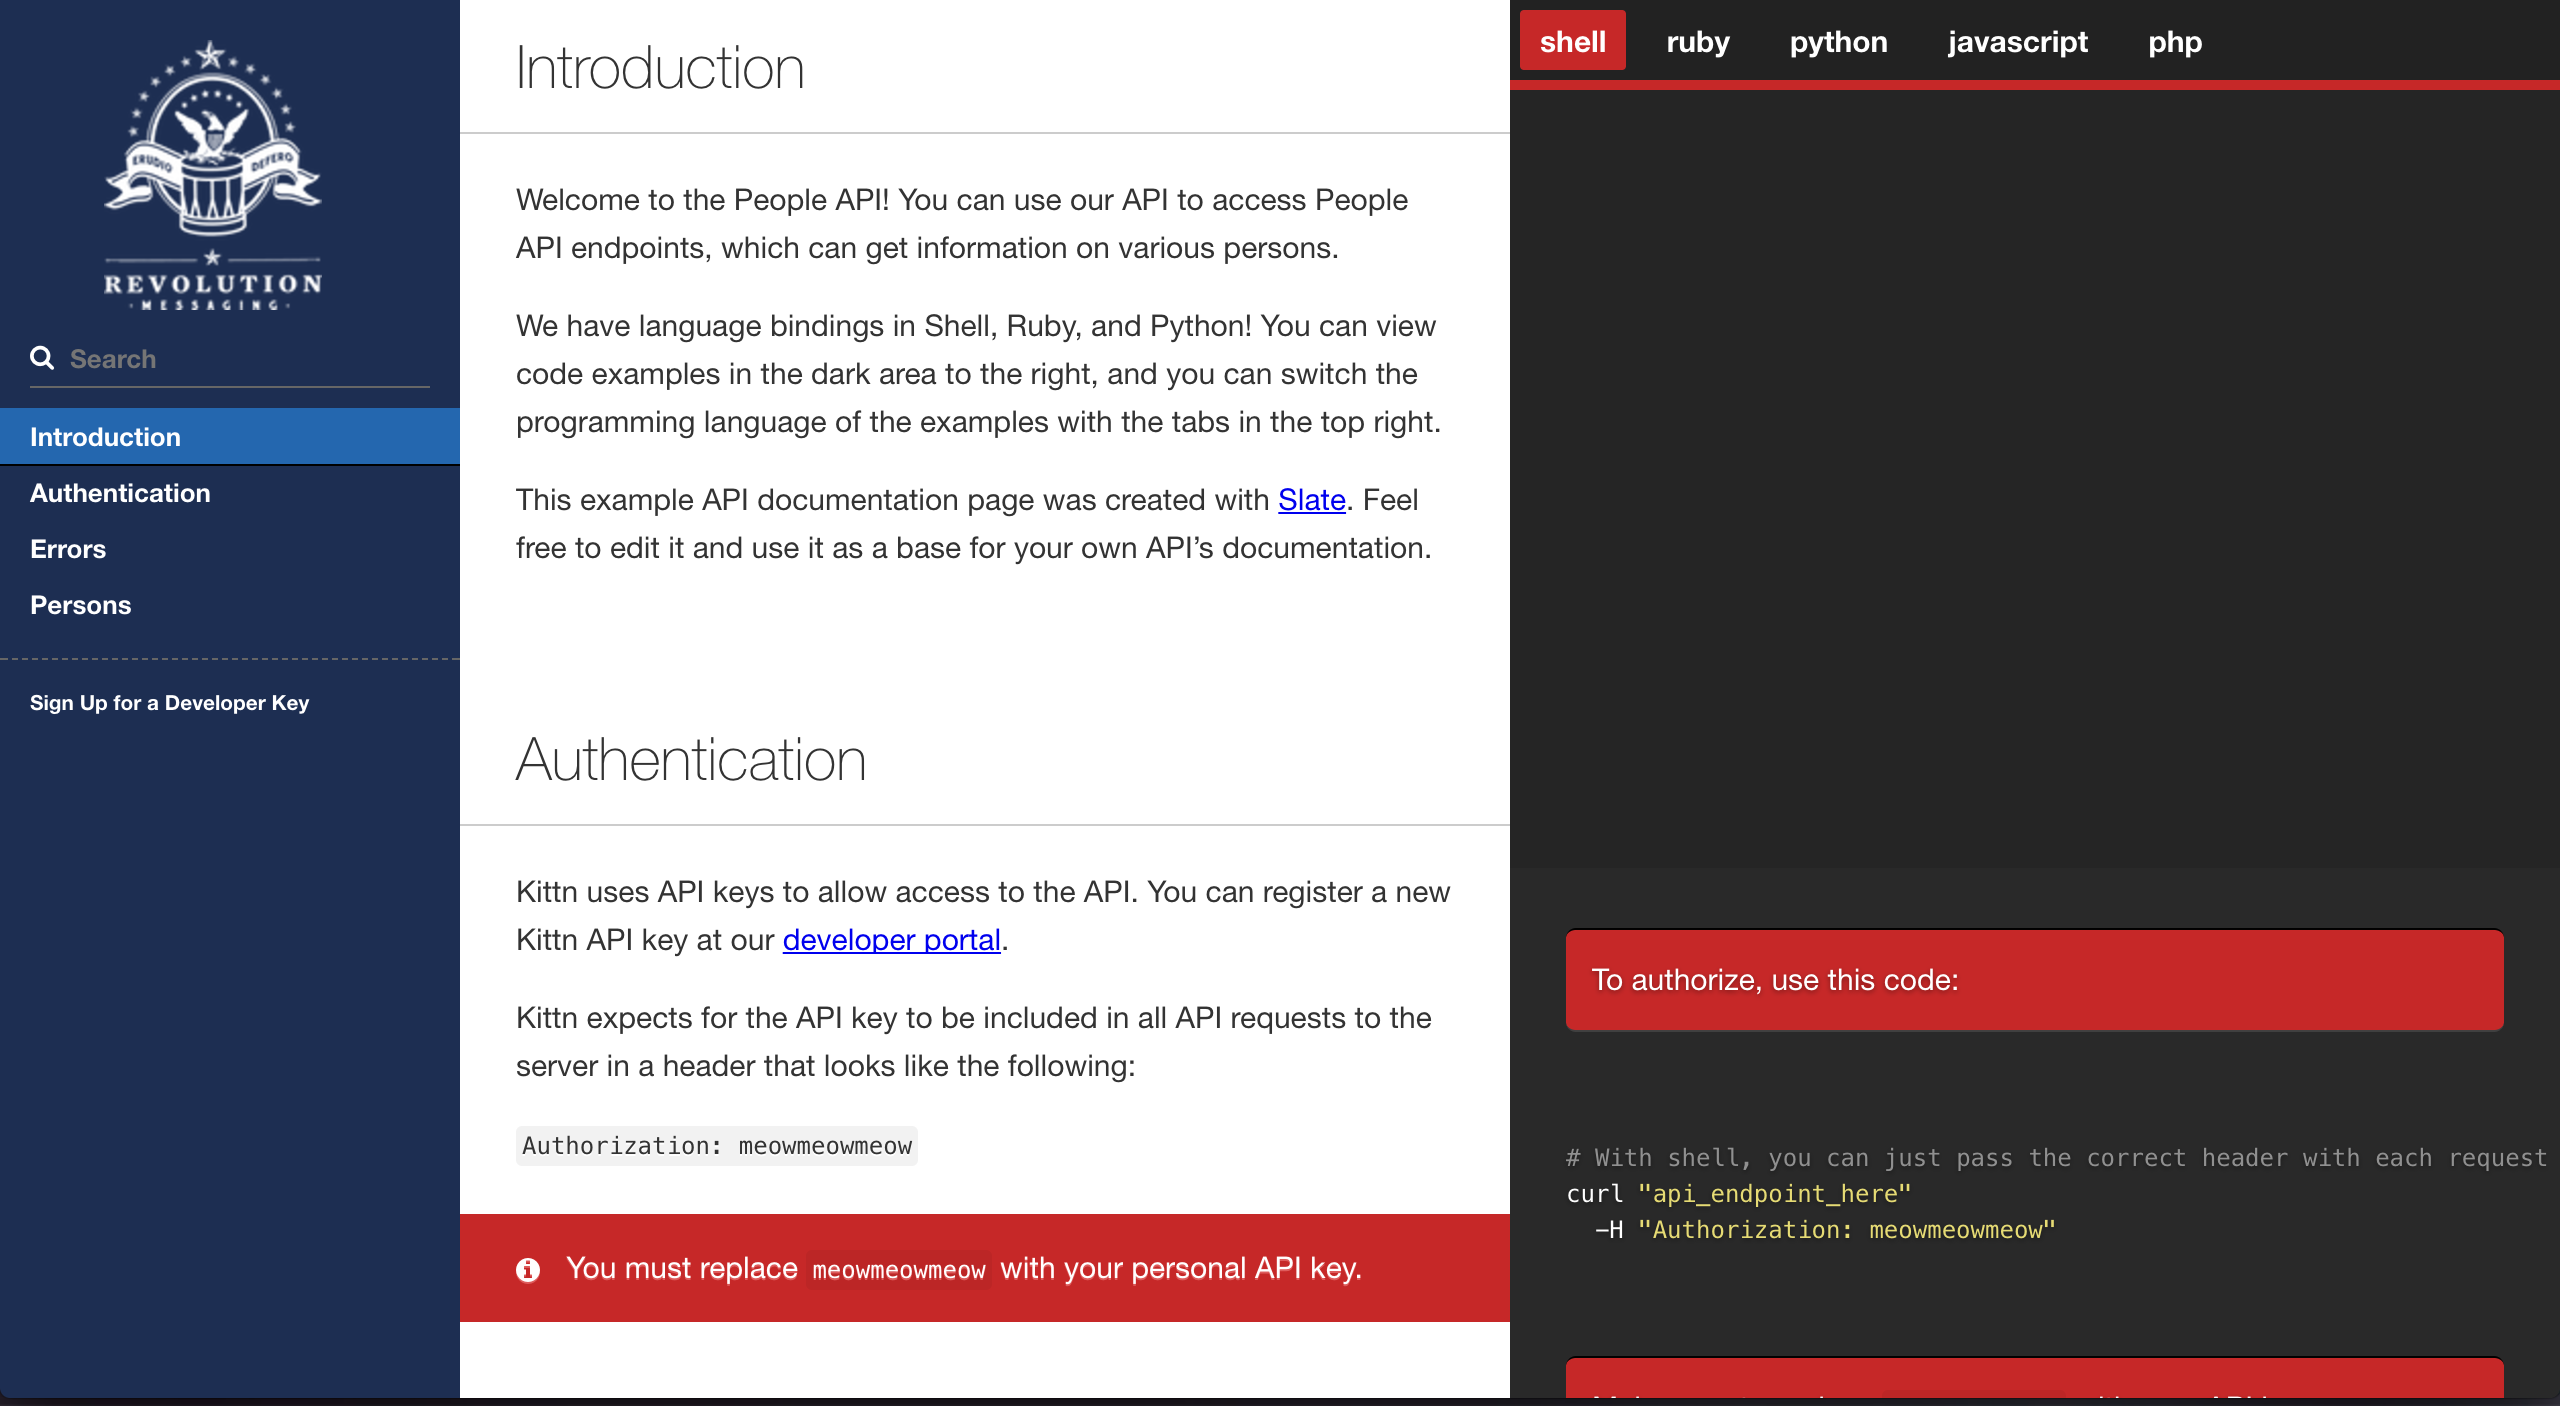Choose the php language tab
This screenshot has width=2560, height=1406.
click(x=2174, y=42)
